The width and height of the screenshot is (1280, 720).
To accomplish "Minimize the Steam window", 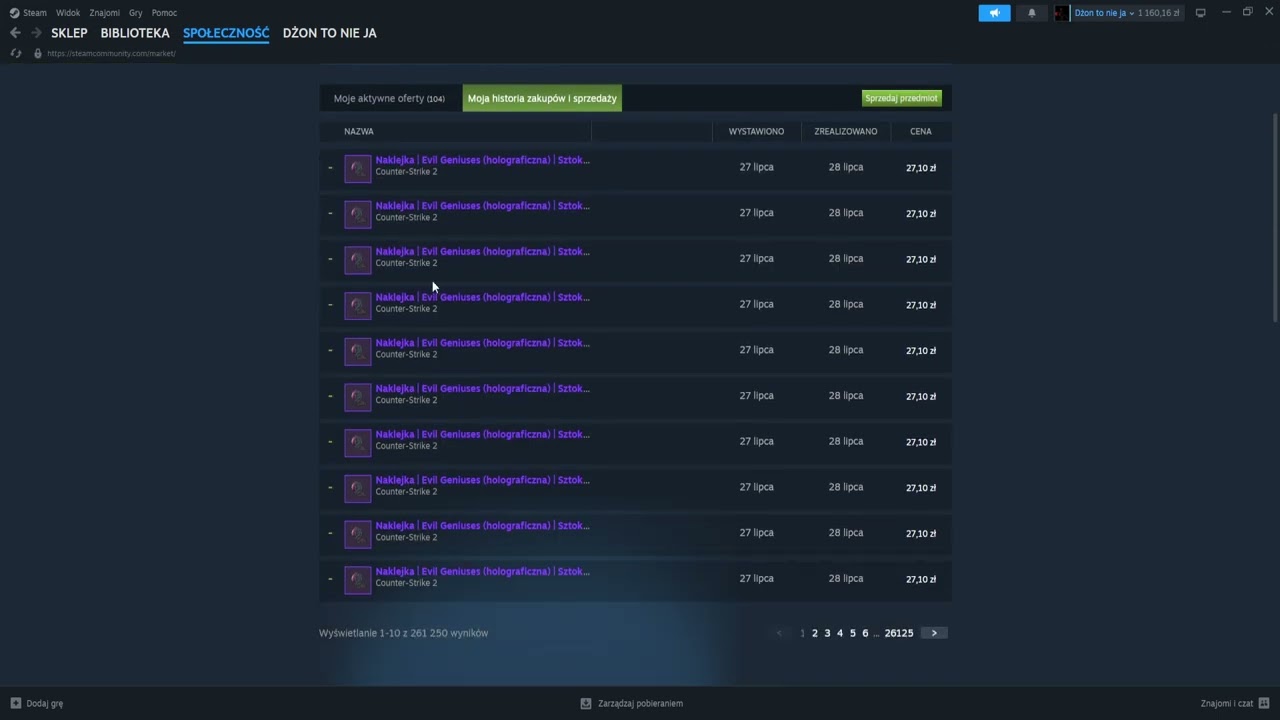I will (1226, 13).
